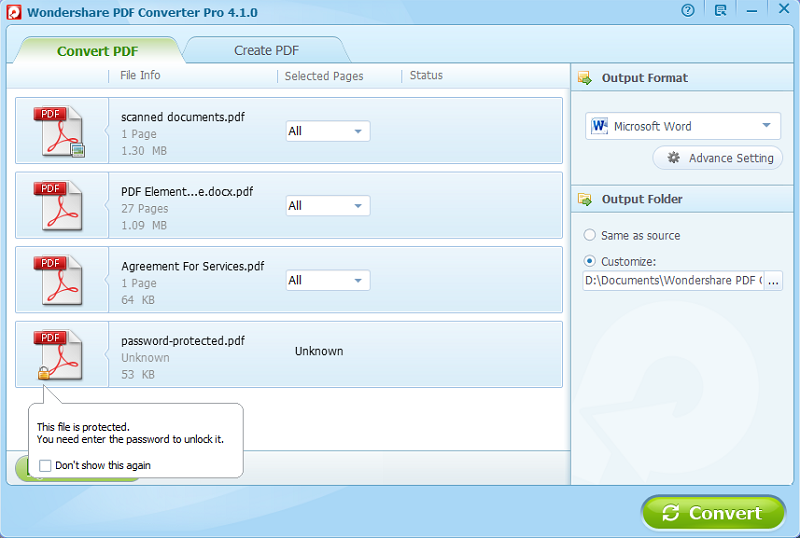Click the Convert button
800x538 pixels.
tap(713, 513)
